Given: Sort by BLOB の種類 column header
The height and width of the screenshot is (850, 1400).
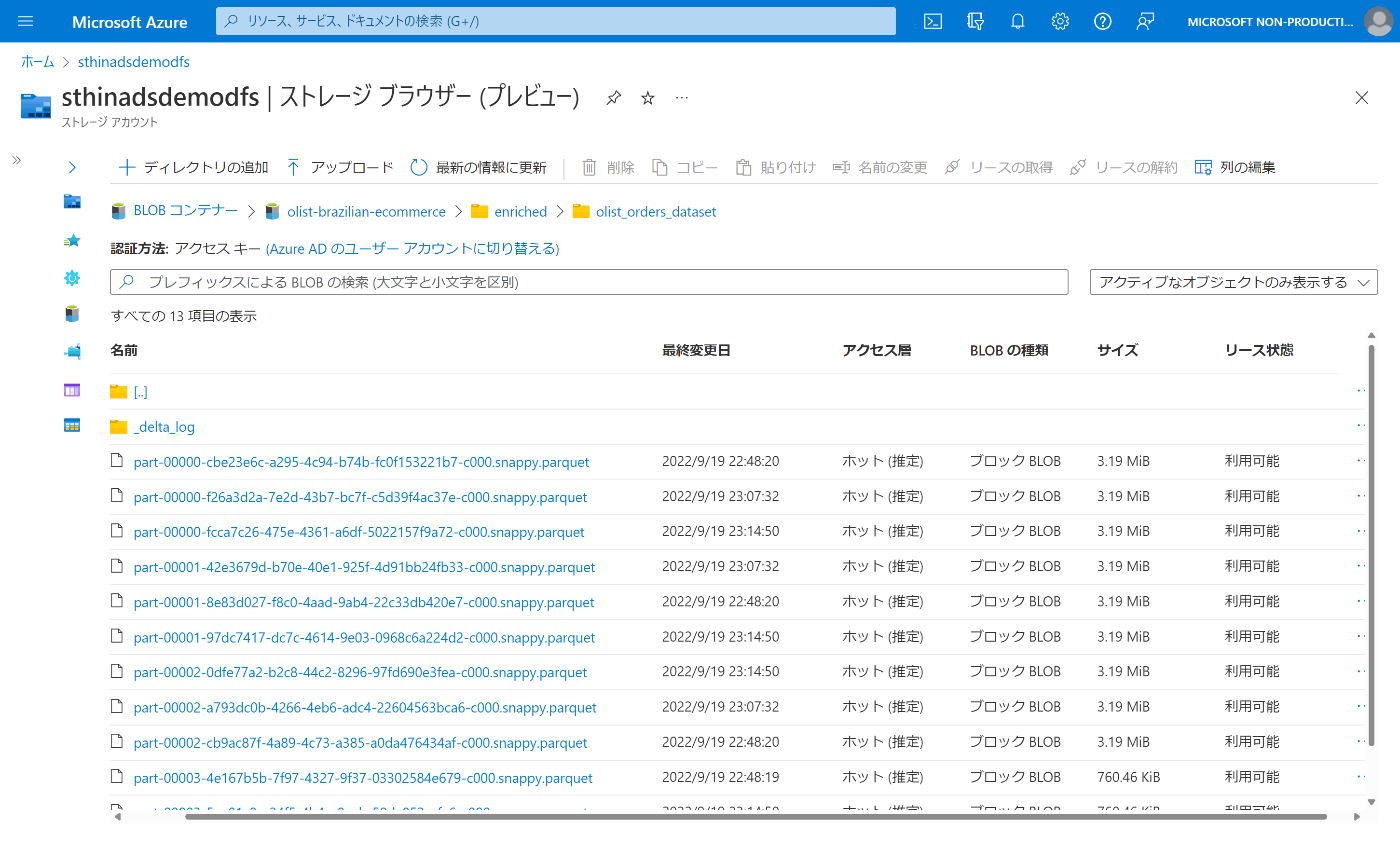Looking at the screenshot, I should click(x=1009, y=350).
